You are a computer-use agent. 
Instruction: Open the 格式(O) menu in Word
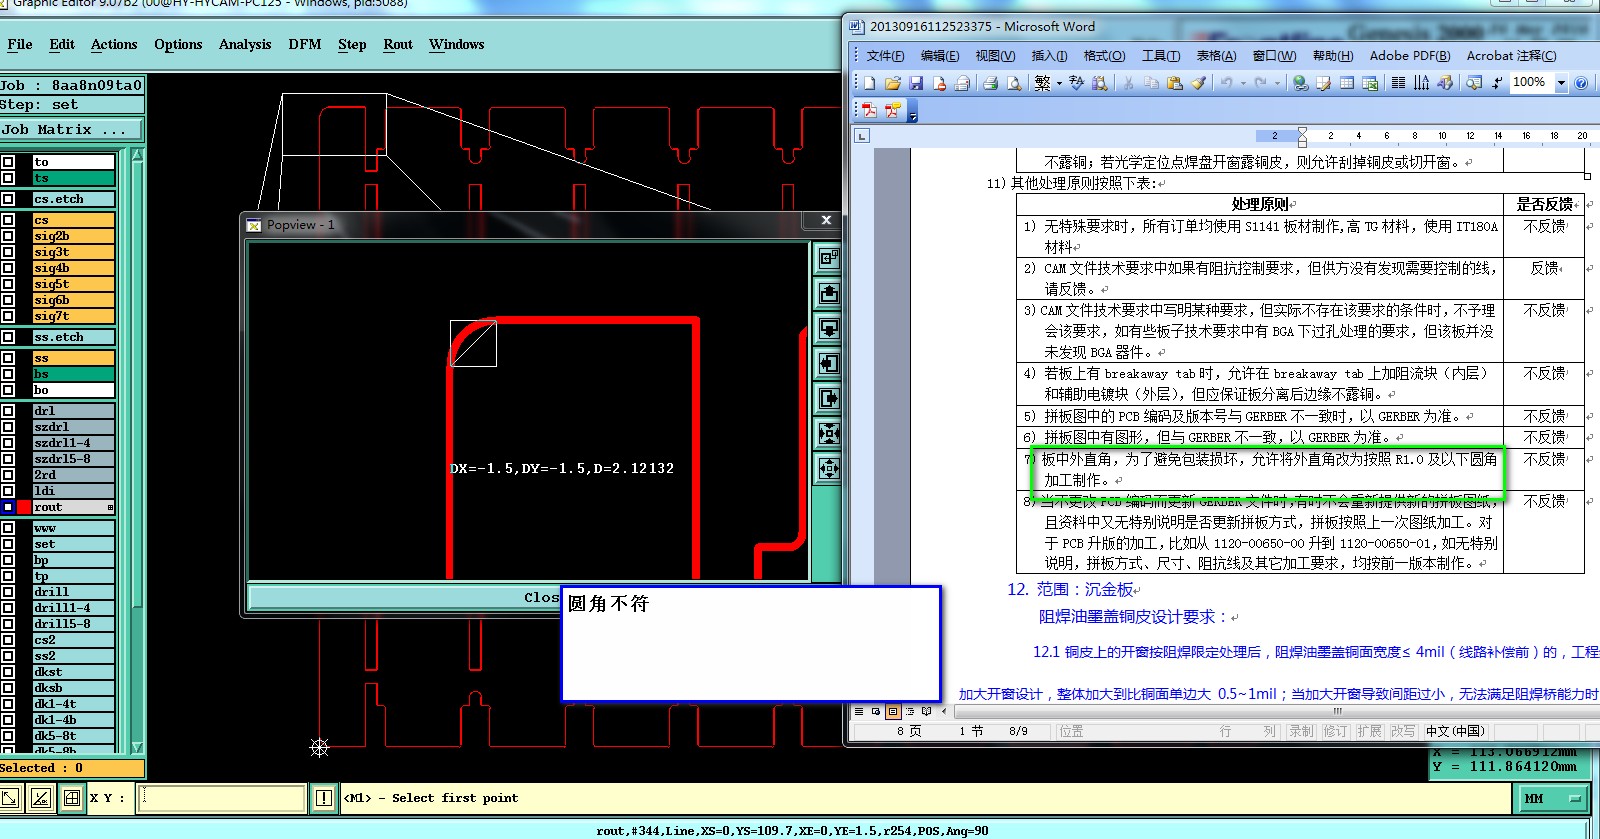pos(1104,56)
